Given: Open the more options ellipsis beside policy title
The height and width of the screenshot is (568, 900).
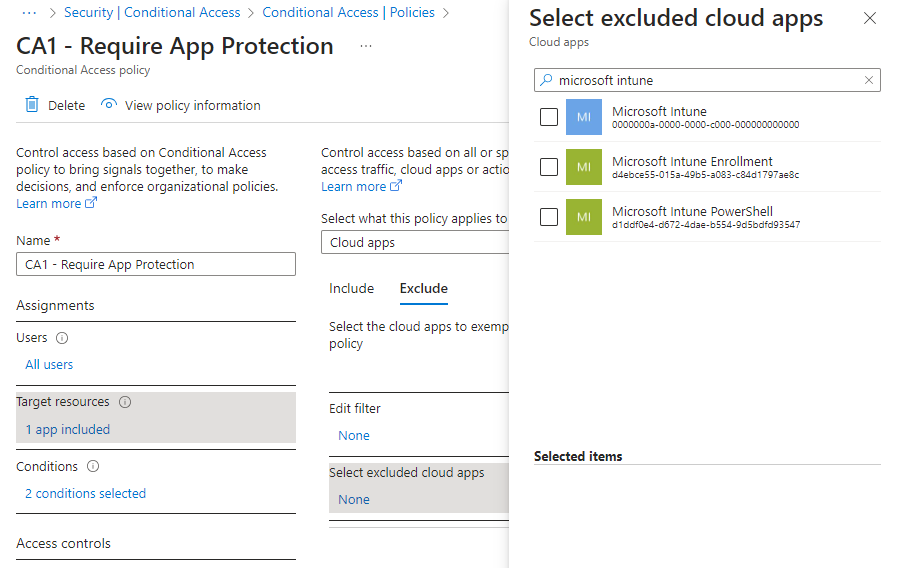Looking at the screenshot, I should tap(366, 46).
